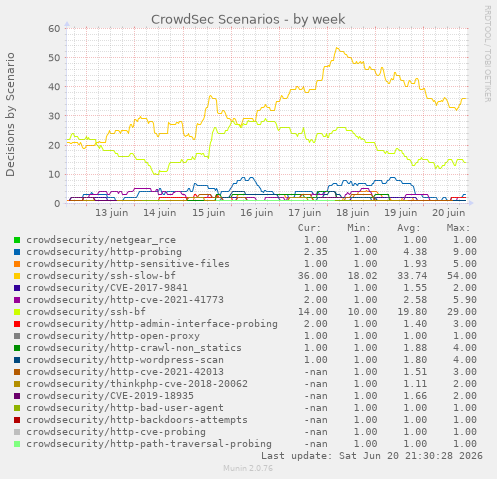Click the ssh-slow-bf max value 54.00
This screenshot has width=497, height=479.
click(462, 276)
